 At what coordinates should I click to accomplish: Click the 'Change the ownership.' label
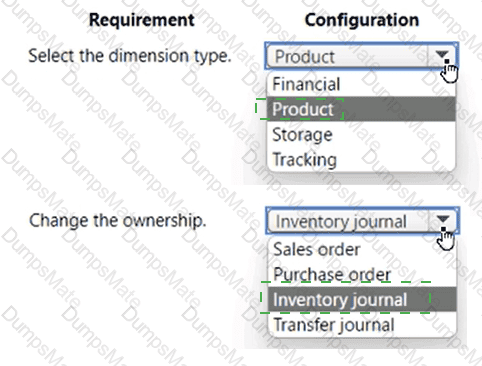(117, 221)
